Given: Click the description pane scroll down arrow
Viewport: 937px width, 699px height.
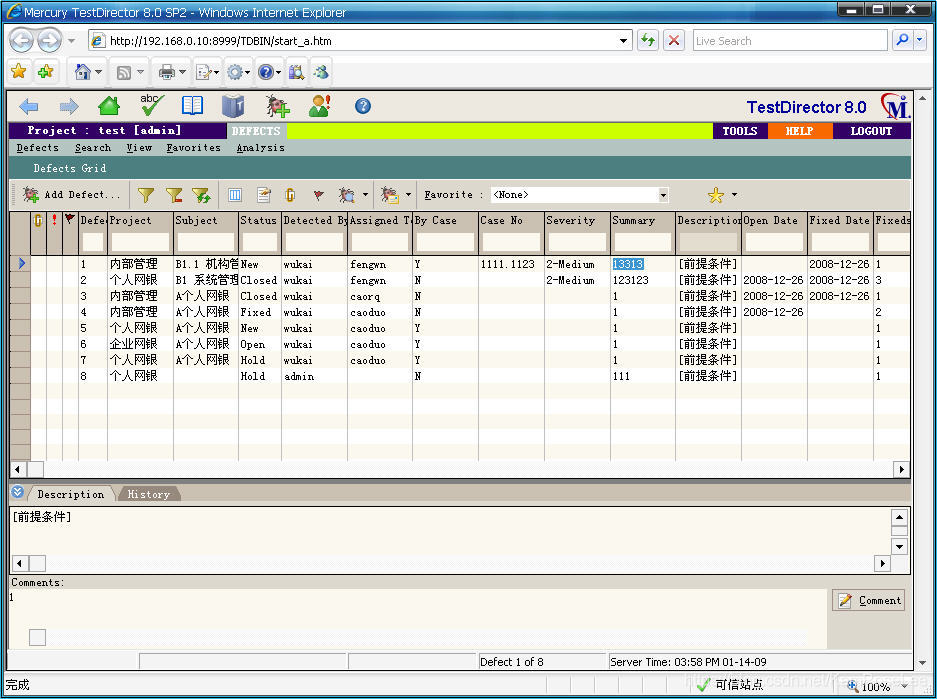Looking at the screenshot, I should pos(899,546).
